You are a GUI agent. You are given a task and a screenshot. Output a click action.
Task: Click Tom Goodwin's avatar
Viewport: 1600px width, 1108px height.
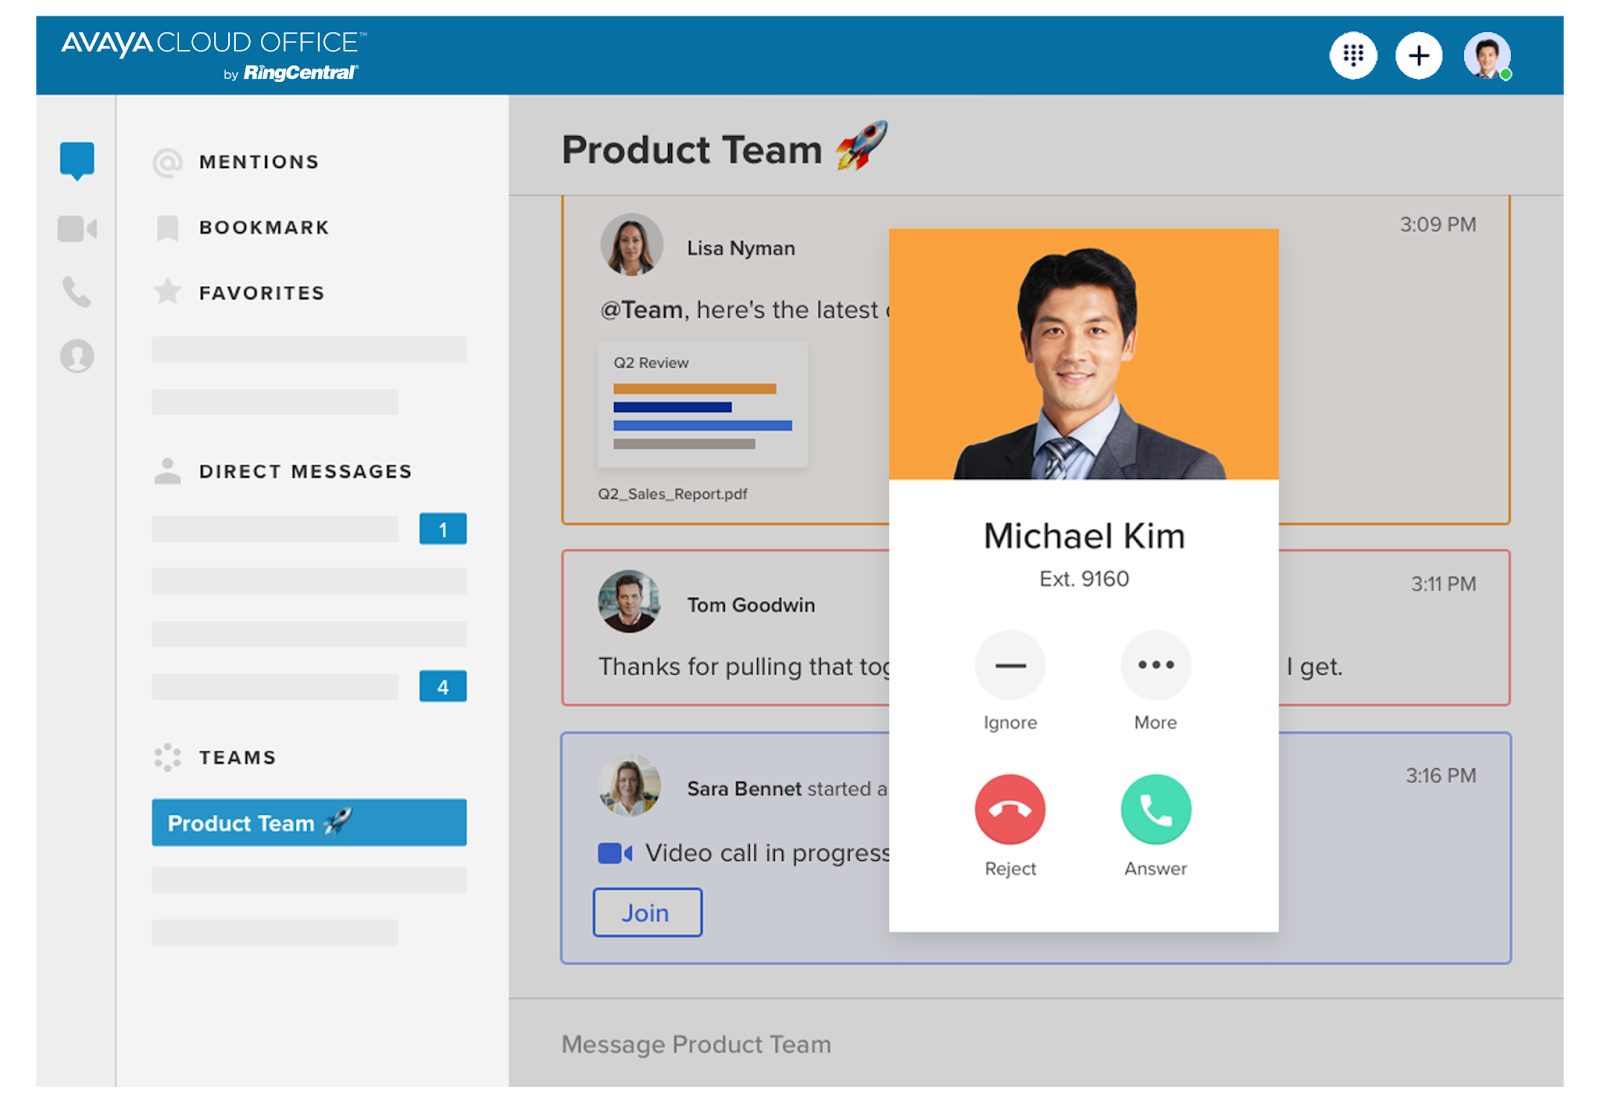(629, 602)
